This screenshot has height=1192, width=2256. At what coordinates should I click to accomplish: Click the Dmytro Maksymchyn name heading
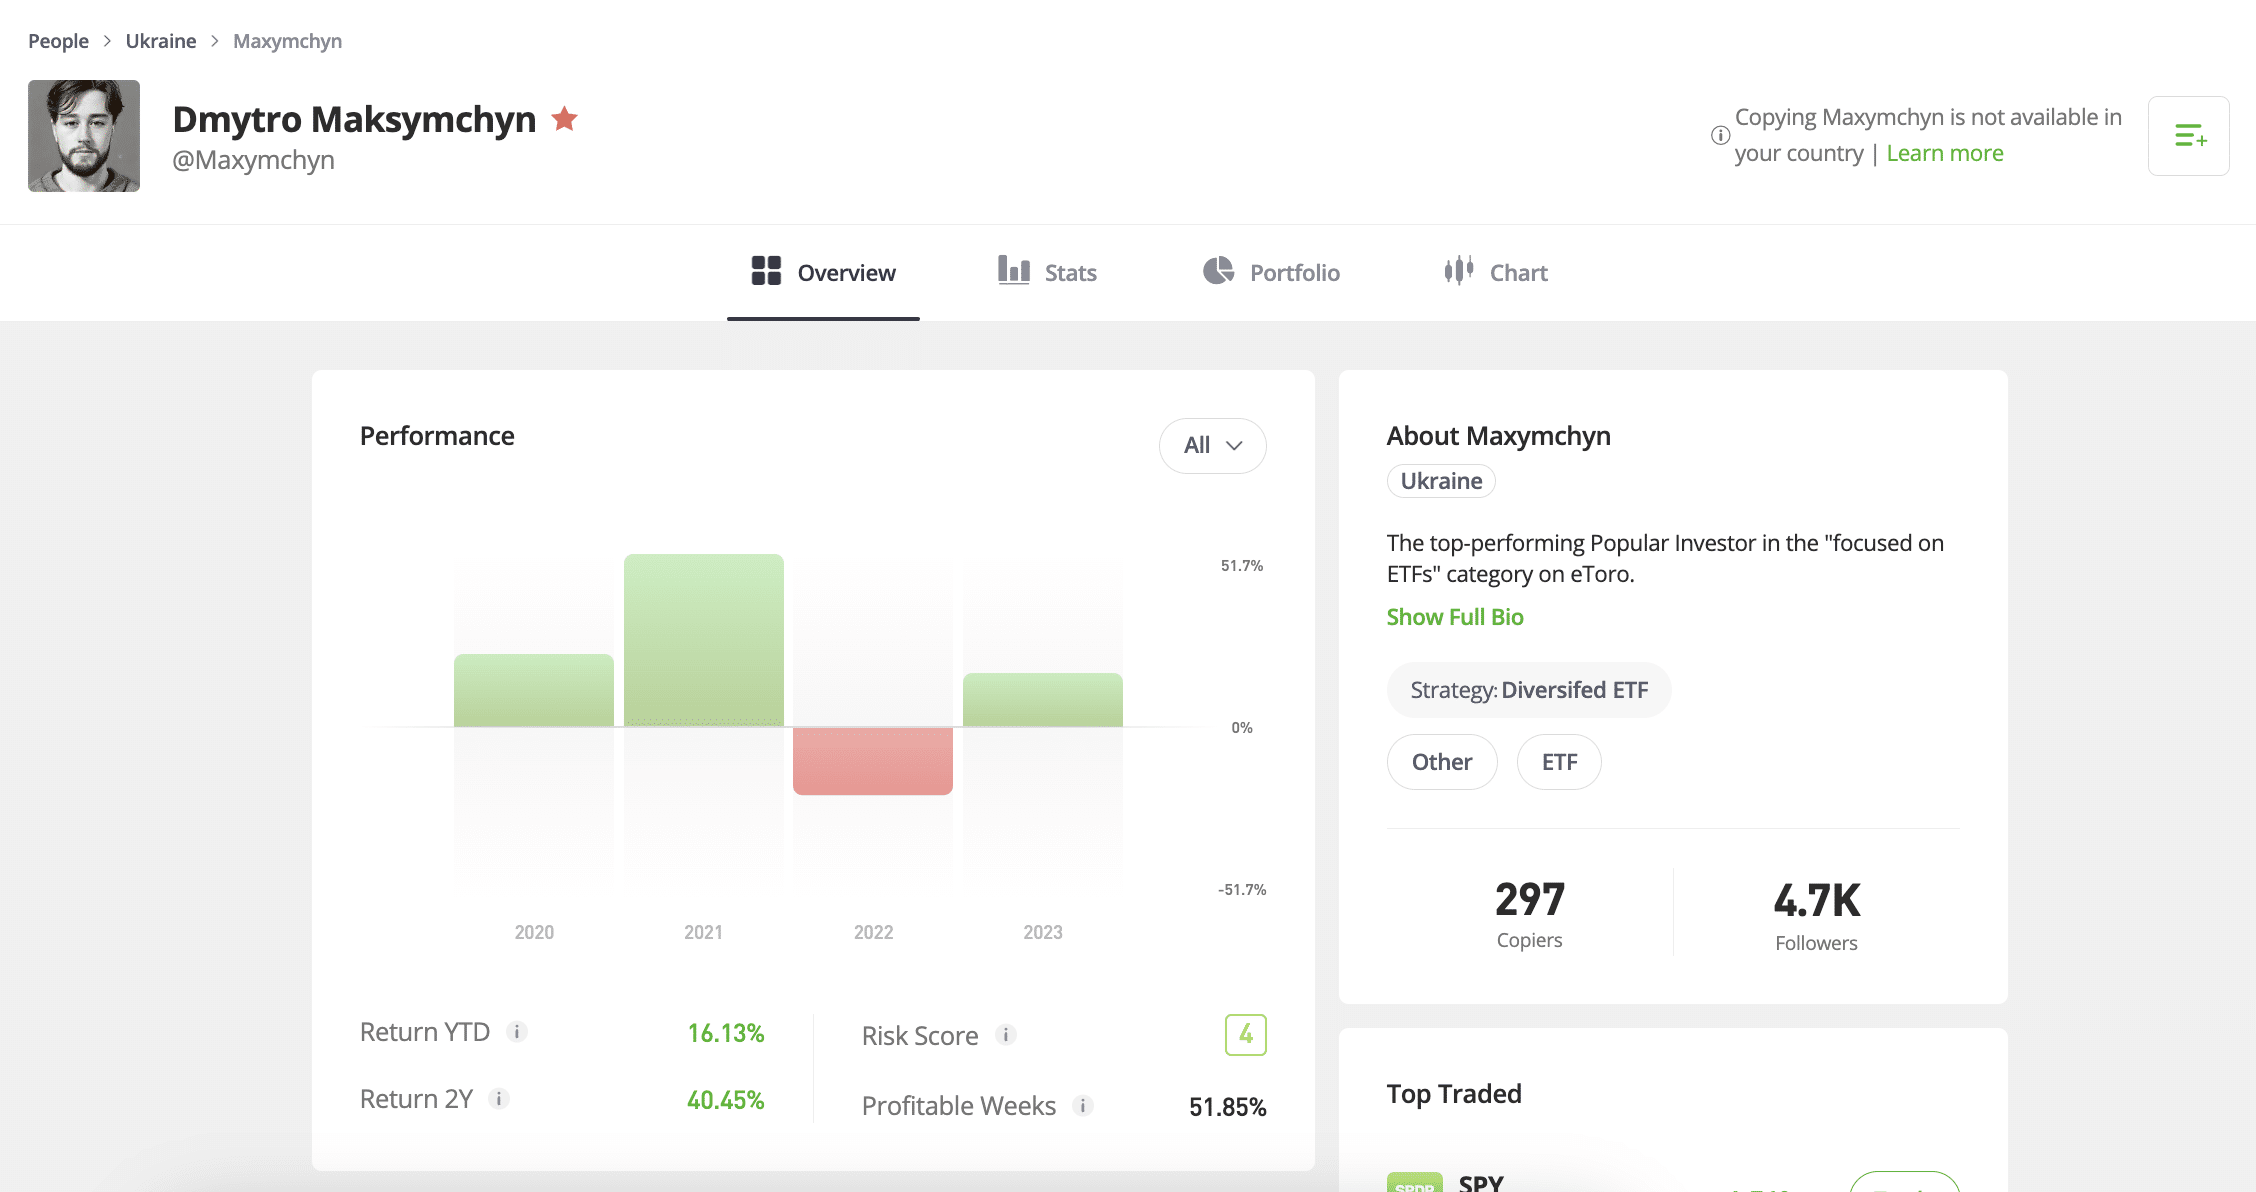[354, 119]
